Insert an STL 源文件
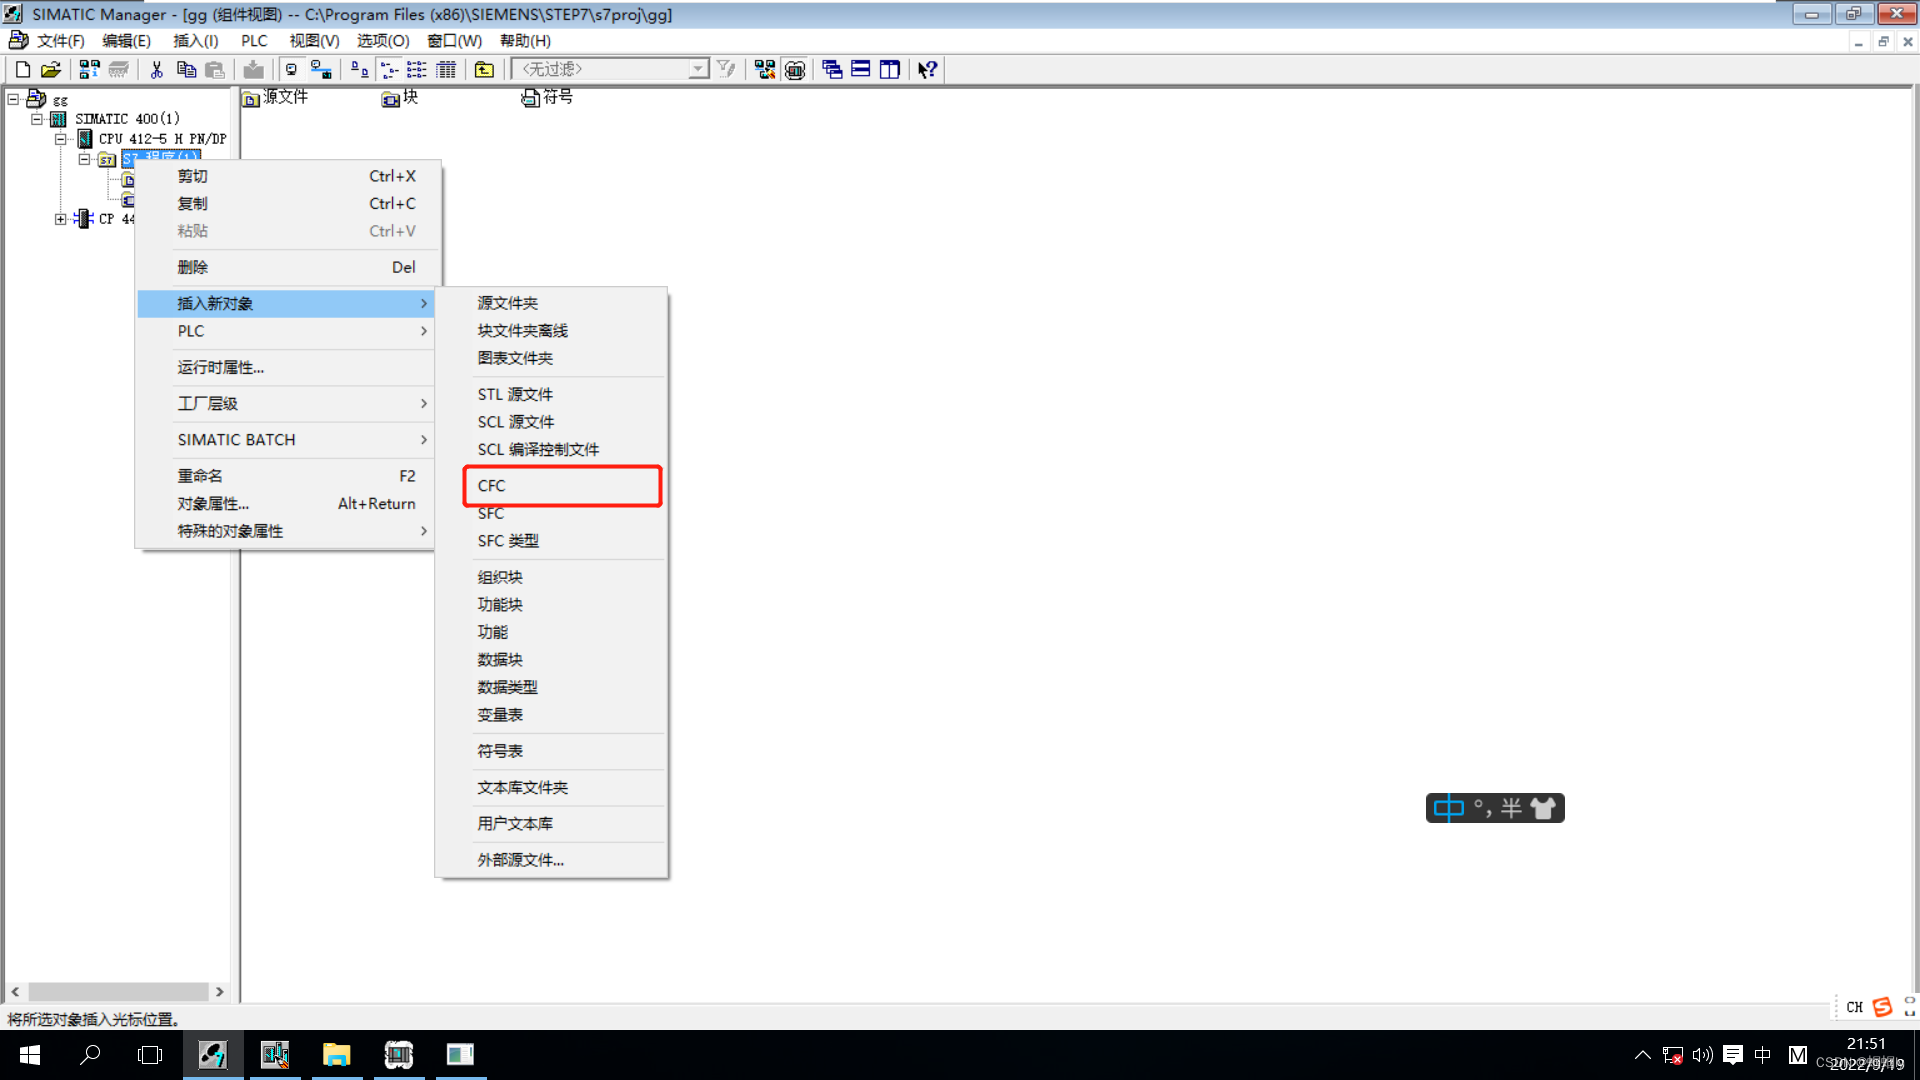Screen dimensions: 1920x1080 pyautogui.click(x=552, y=395)
